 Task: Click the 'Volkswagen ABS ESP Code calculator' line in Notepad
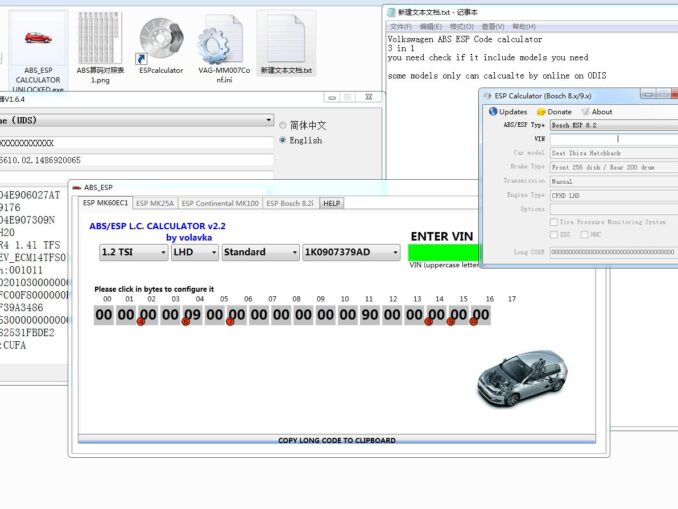click(465, 39)
